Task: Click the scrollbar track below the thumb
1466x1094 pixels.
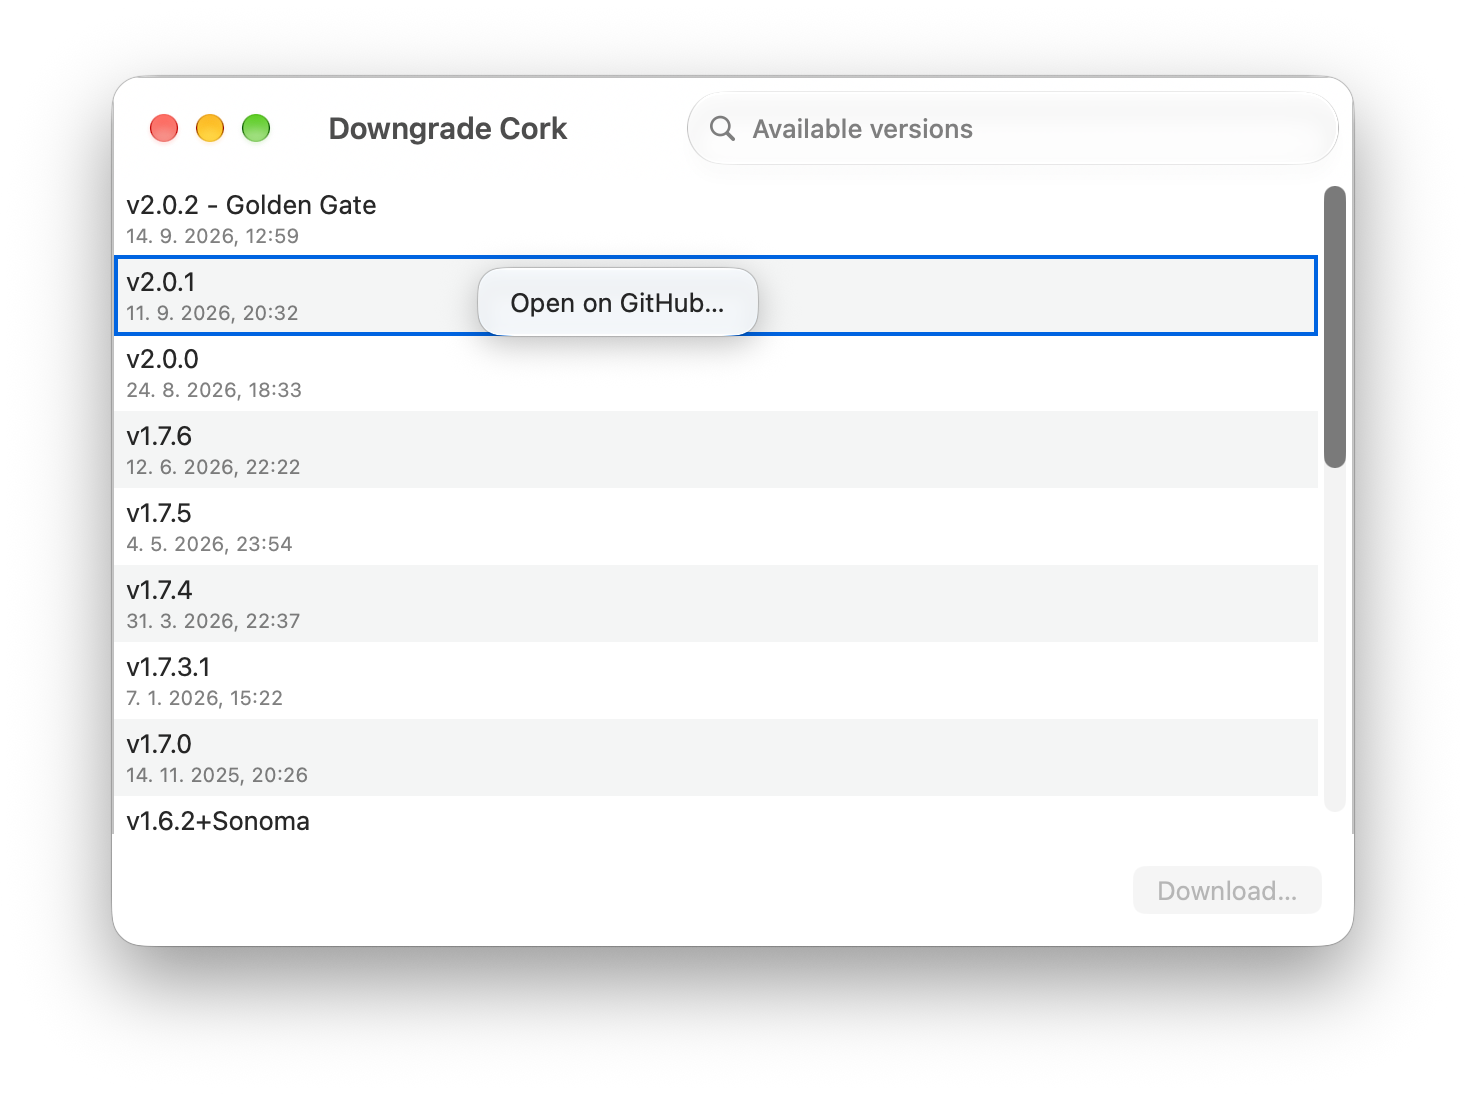Action: 1334,640
